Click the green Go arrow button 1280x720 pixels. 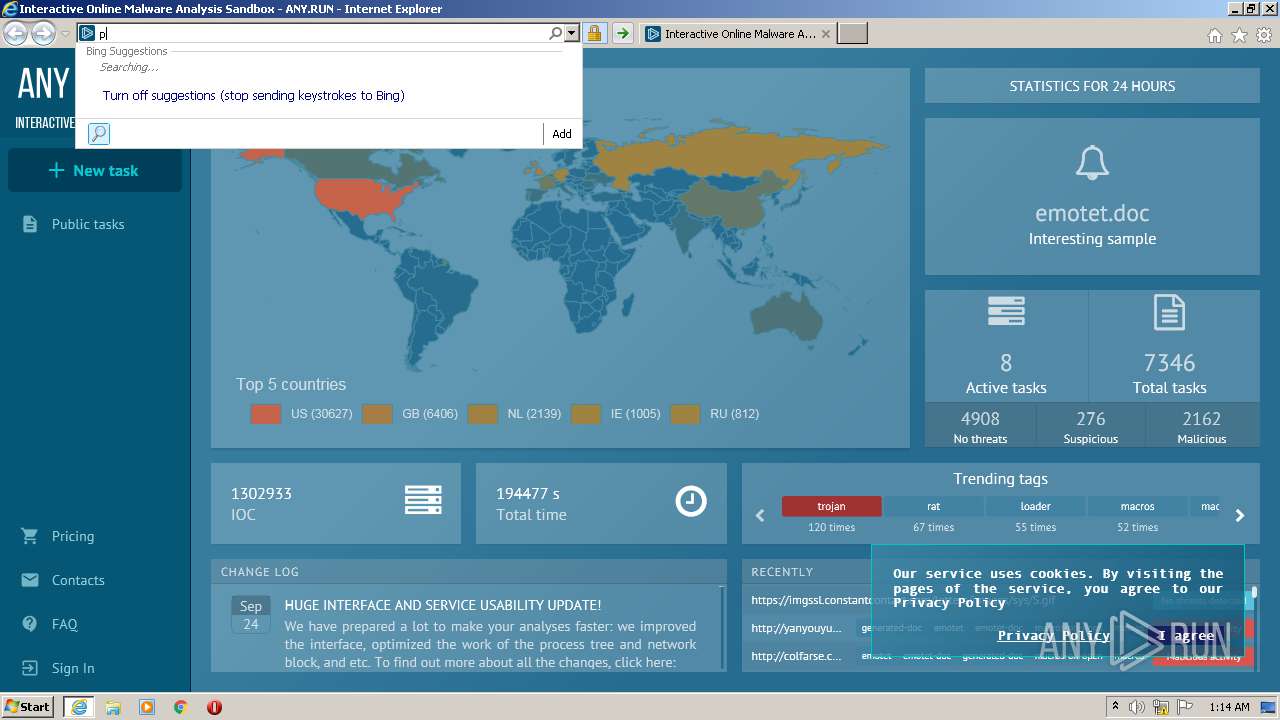tap(622, 34)
